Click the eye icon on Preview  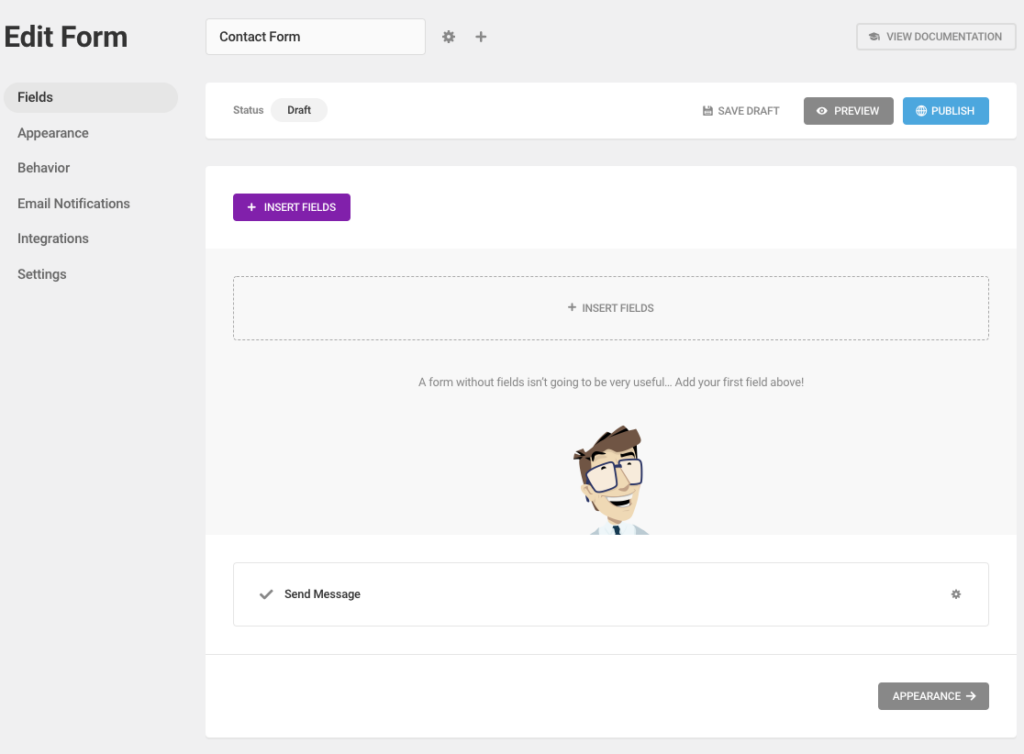pos(822,111)
